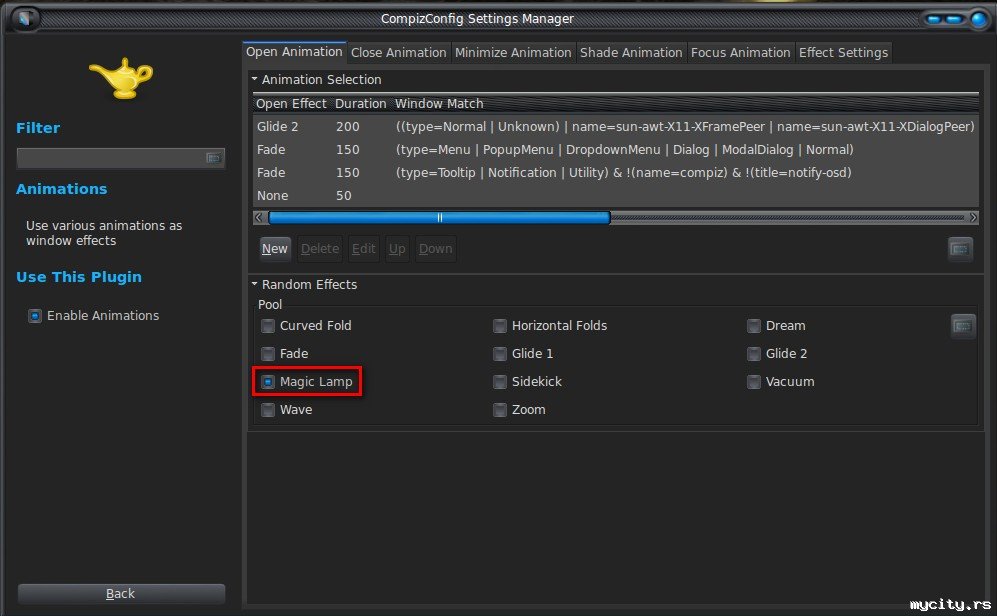Select the Glide 2 row in animation list
997x616 pixels.
click(615, 127)
